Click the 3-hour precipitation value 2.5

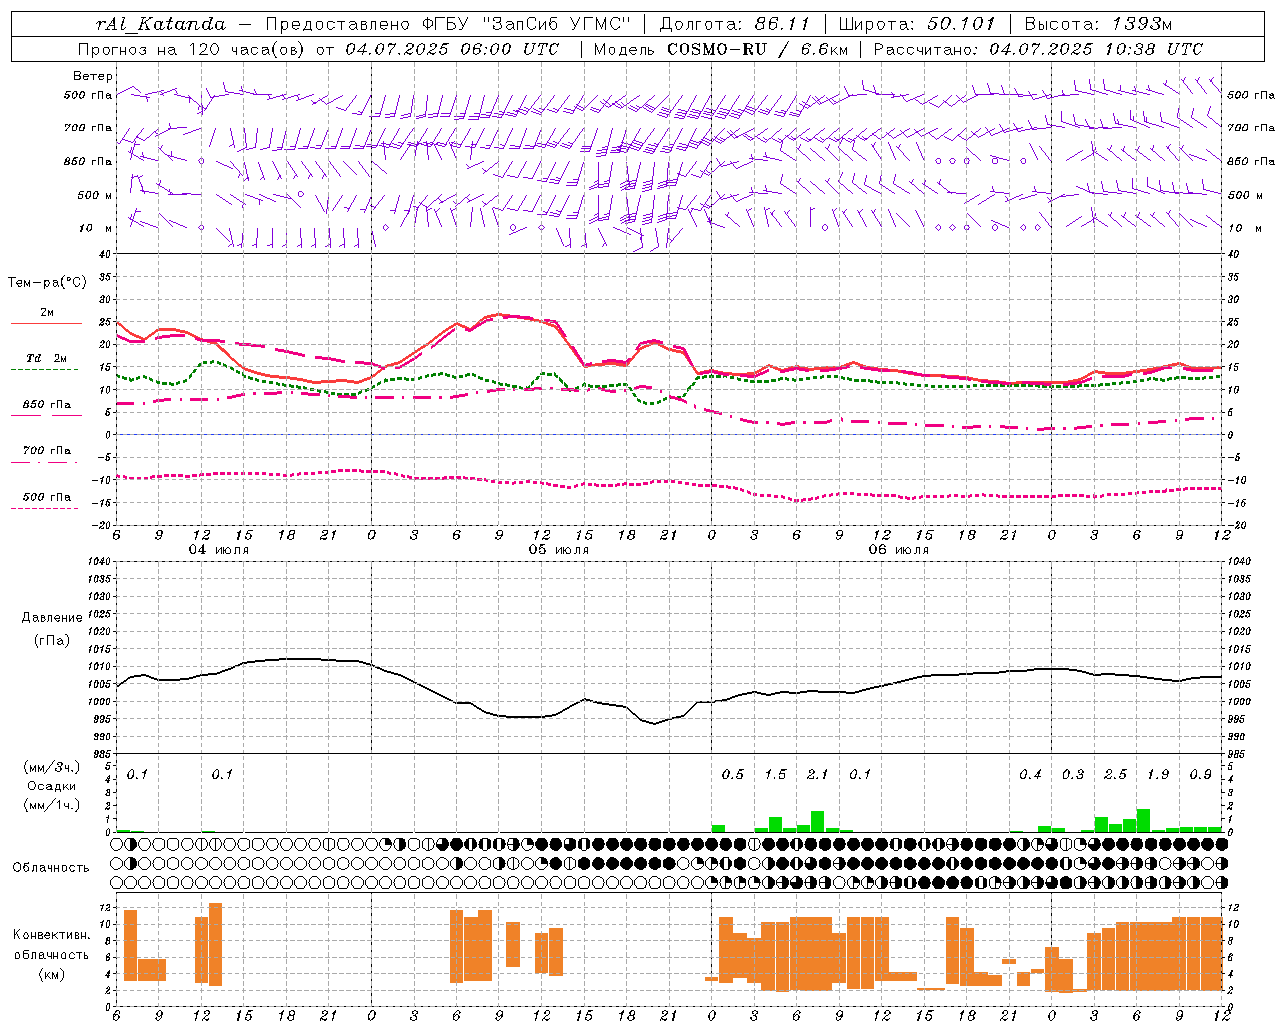pyautogui.click(x=1115, y=774)
